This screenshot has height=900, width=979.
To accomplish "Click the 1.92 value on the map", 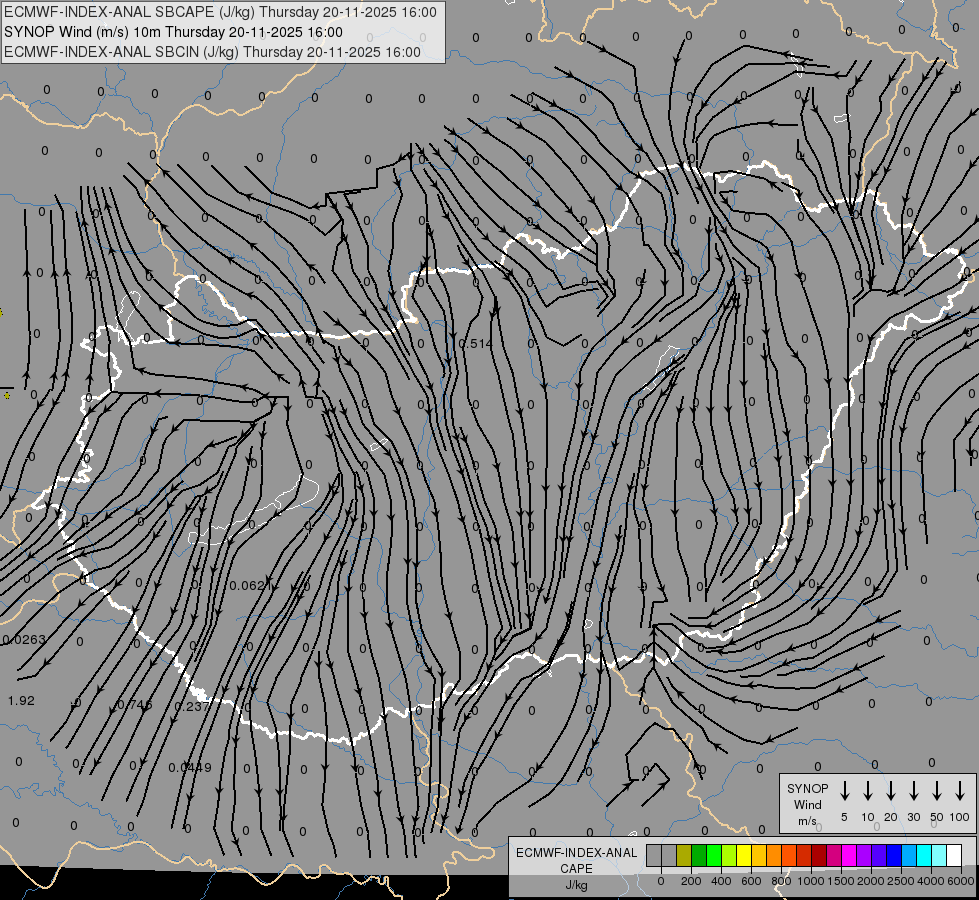I will [x=21, y=700].
